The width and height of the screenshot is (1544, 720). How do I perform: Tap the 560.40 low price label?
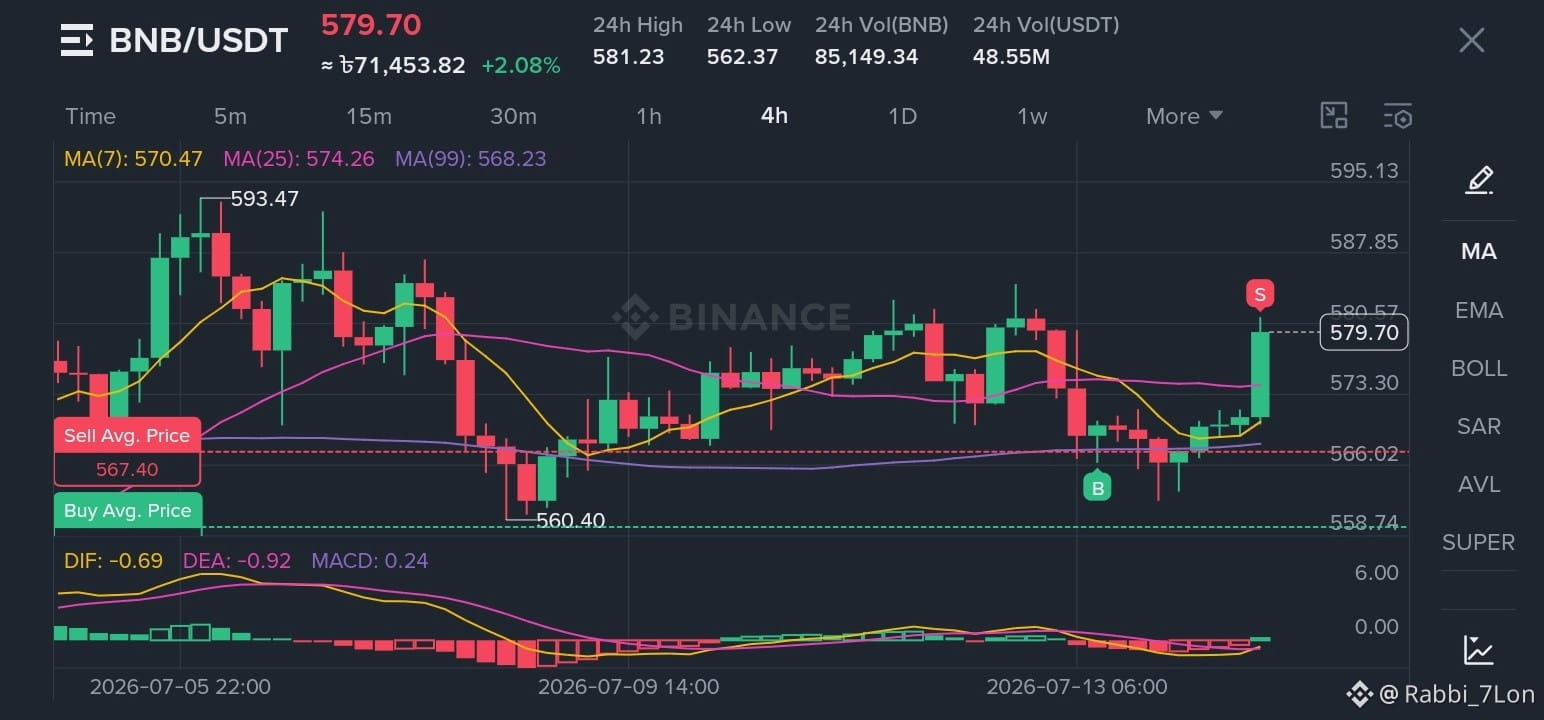pyautogui.click(x=571, y=520)
